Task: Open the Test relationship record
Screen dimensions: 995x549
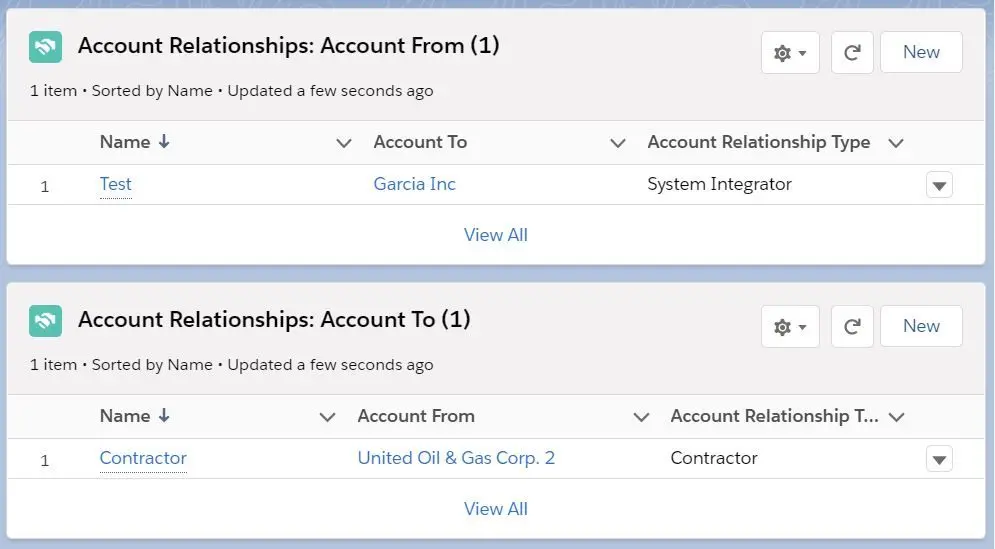Action: (115, 184)
